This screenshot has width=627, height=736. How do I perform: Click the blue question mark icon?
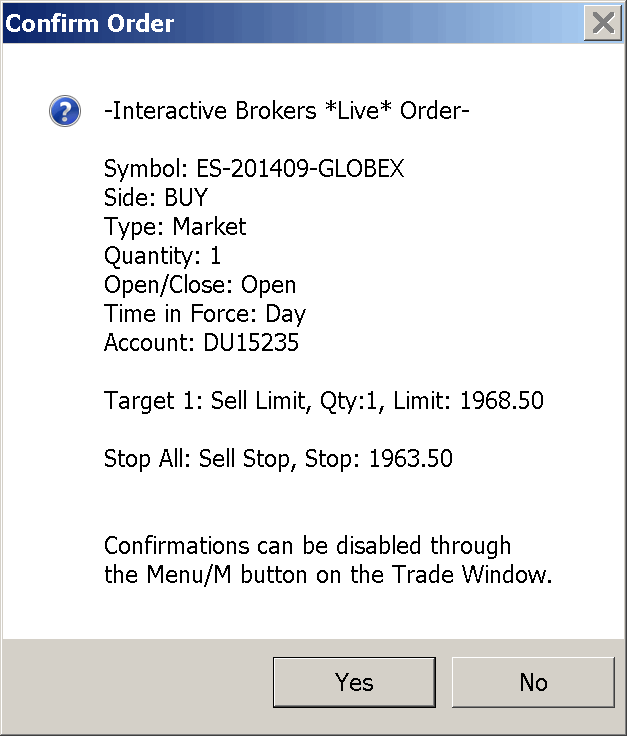pos(64,111)
